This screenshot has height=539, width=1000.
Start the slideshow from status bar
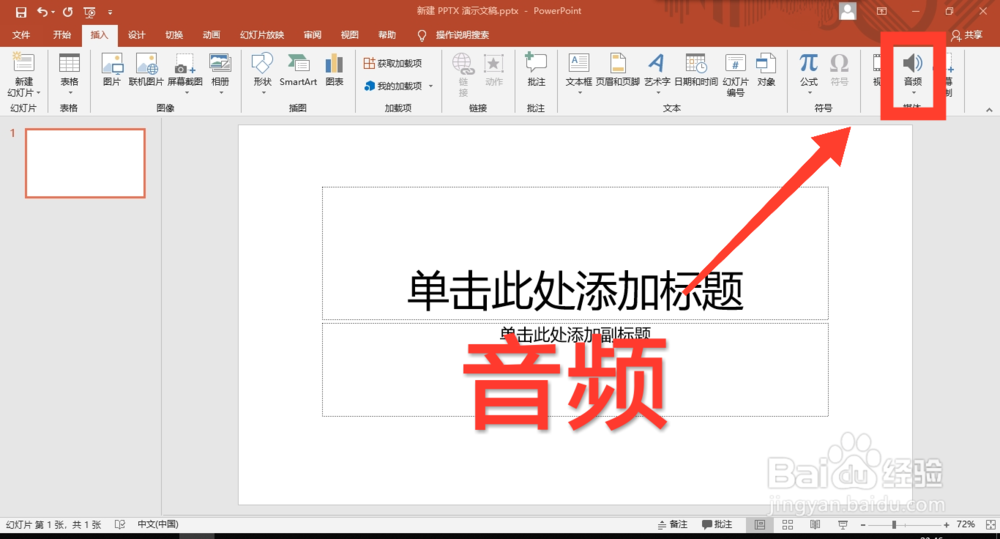pyautogui.click(x=843, y=525)
